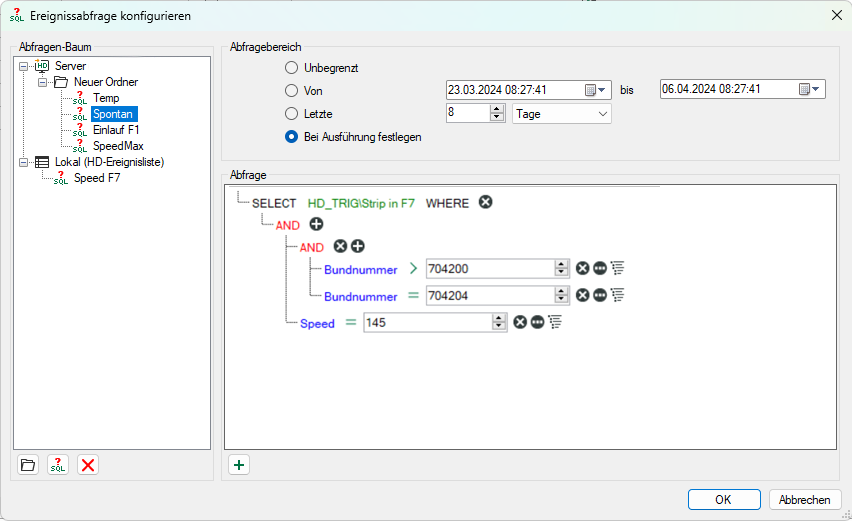The height and width of the screenshot is (521, 852).
Task: Click the new folder icon below tree
Action: 28,465
